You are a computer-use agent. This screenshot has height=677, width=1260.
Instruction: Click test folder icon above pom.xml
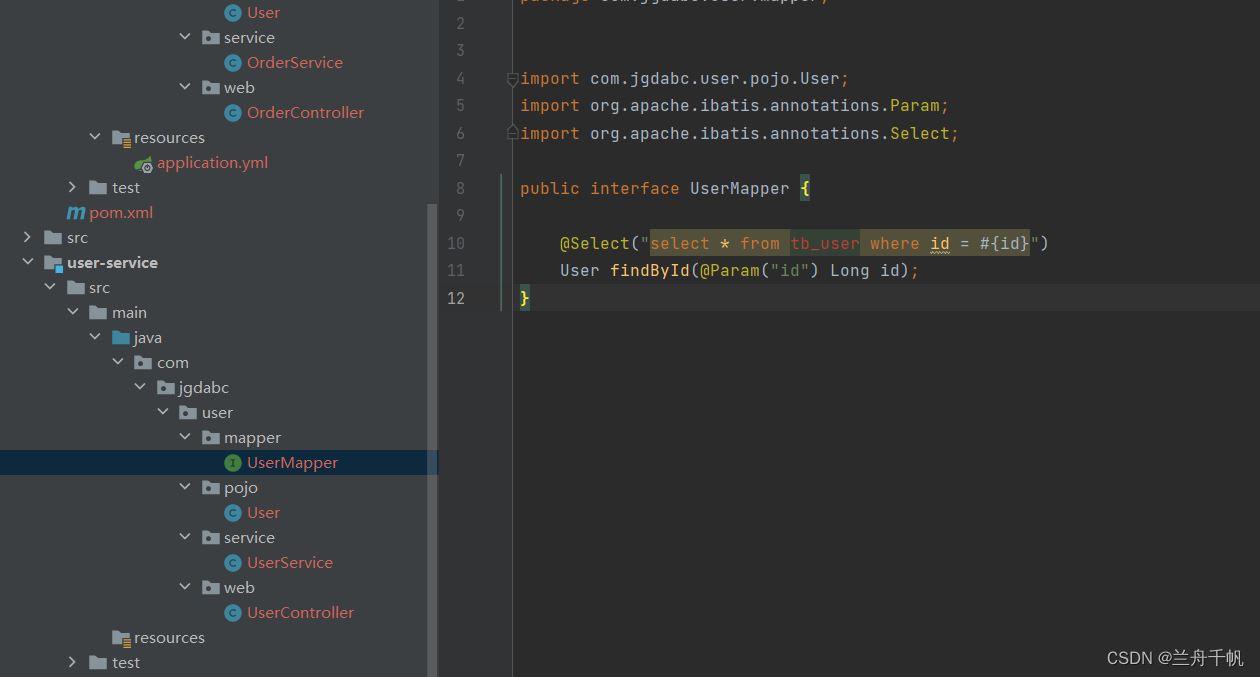click(x=98, y=188)
